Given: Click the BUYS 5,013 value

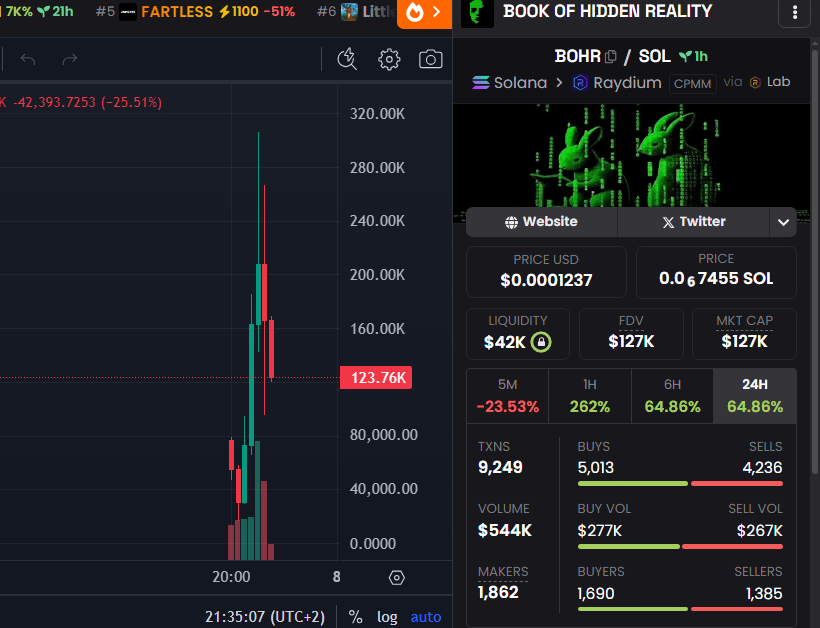Looking at the screenshot, I should point(596,467).
